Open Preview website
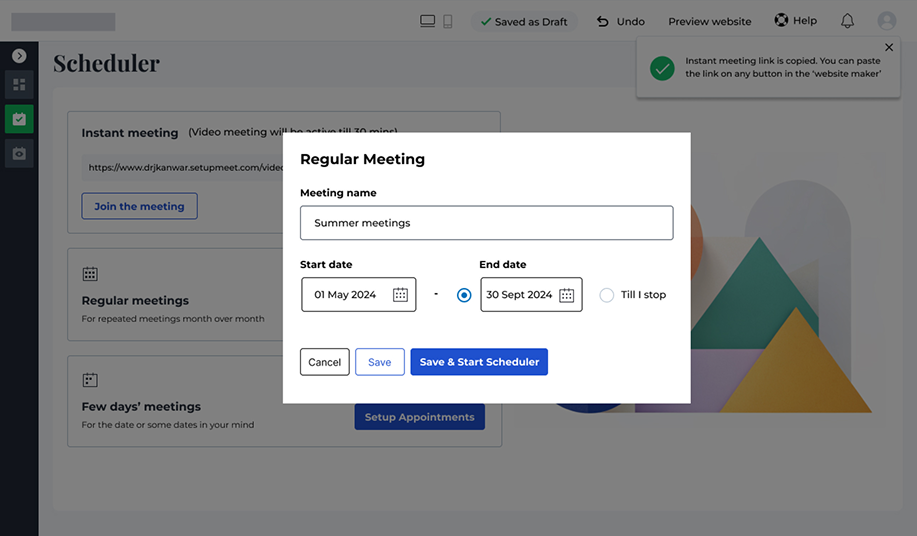Image resolution: width=917 pixels, height=536 pixels. tap(709, 21)
